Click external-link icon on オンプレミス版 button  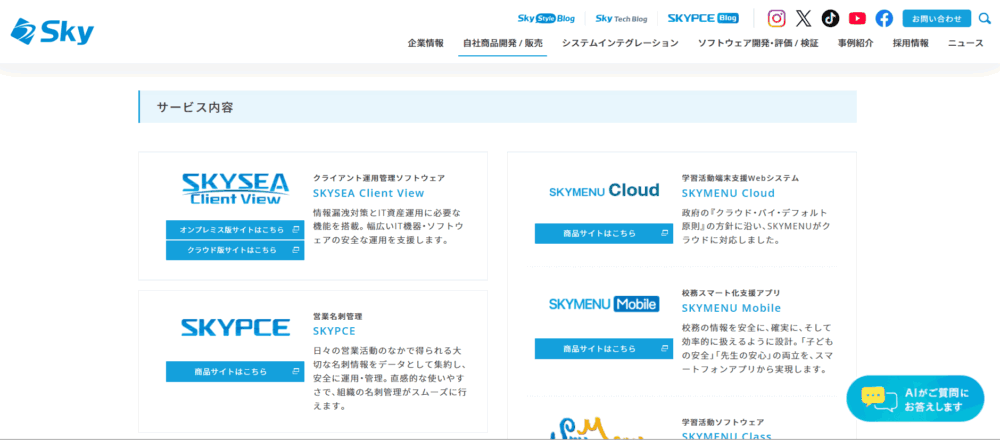295,230
